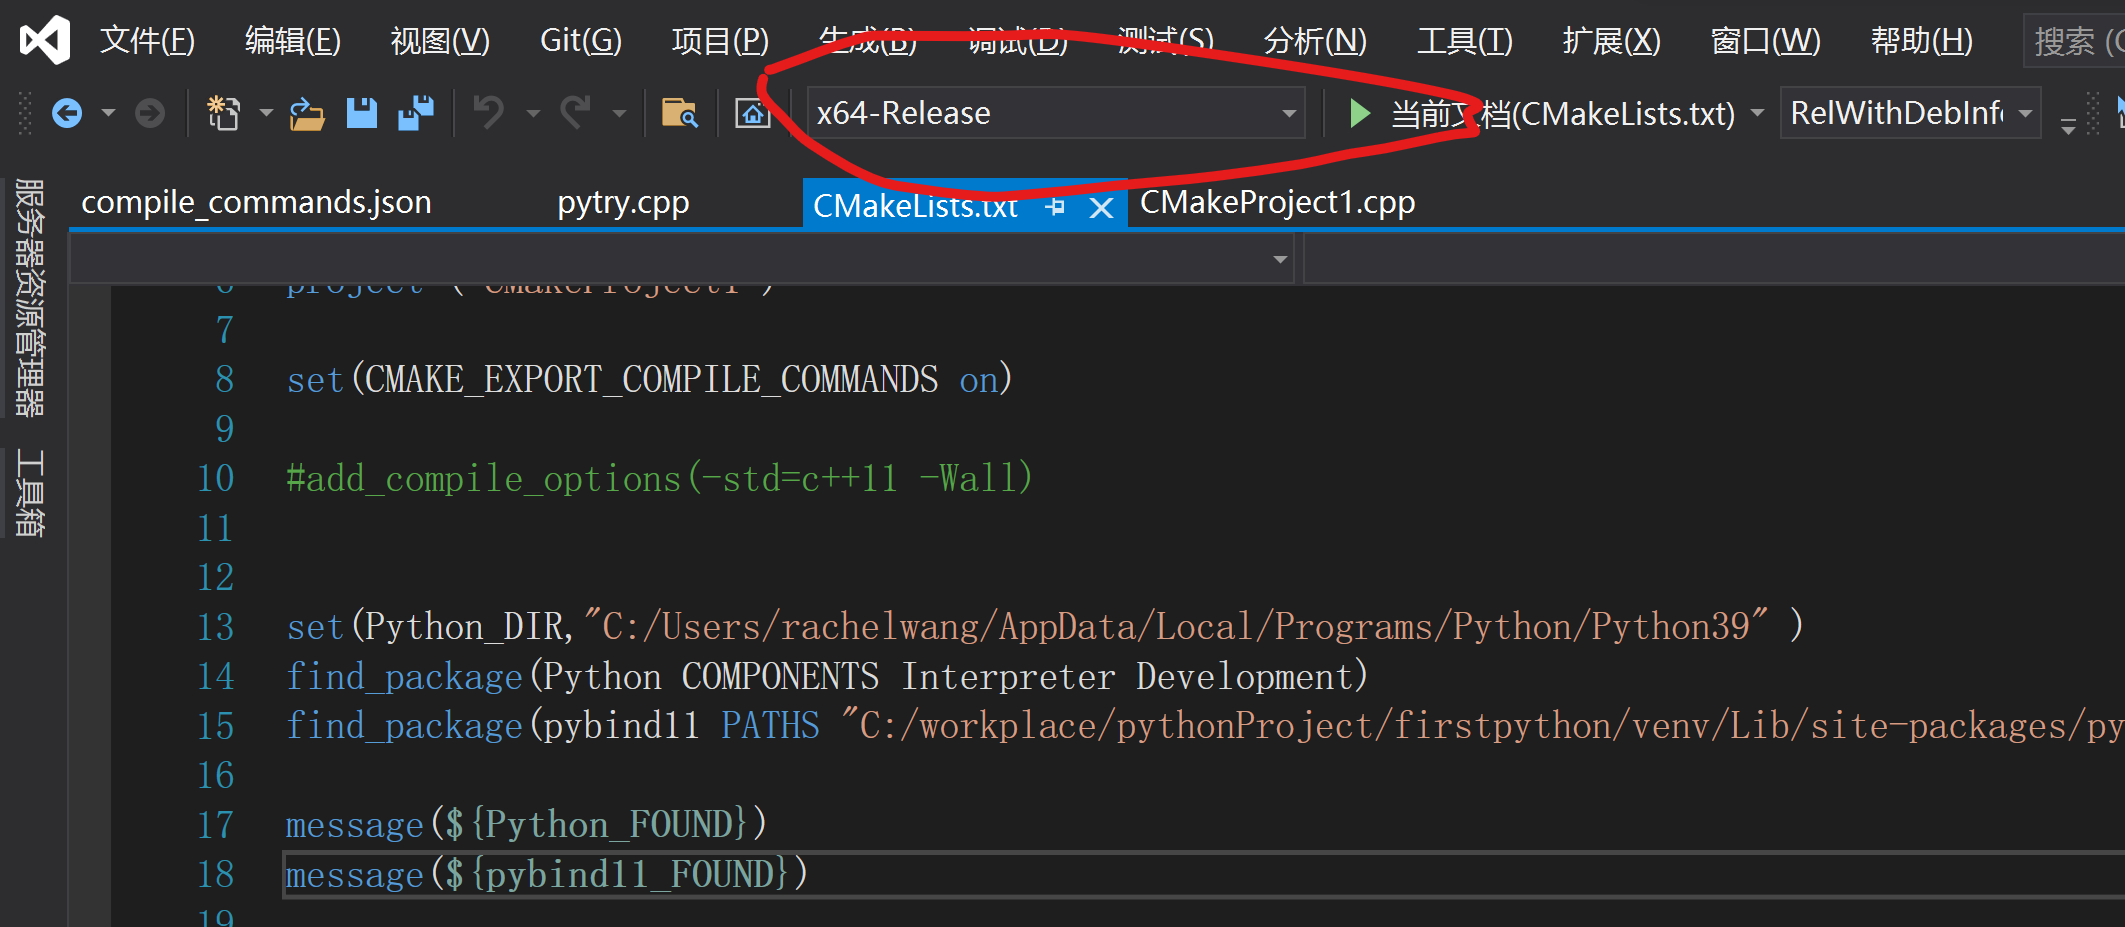Open the 编辑(E) menu
Image resolution: width=2125 pixels, height=927 pixels.
click(293, 40)
